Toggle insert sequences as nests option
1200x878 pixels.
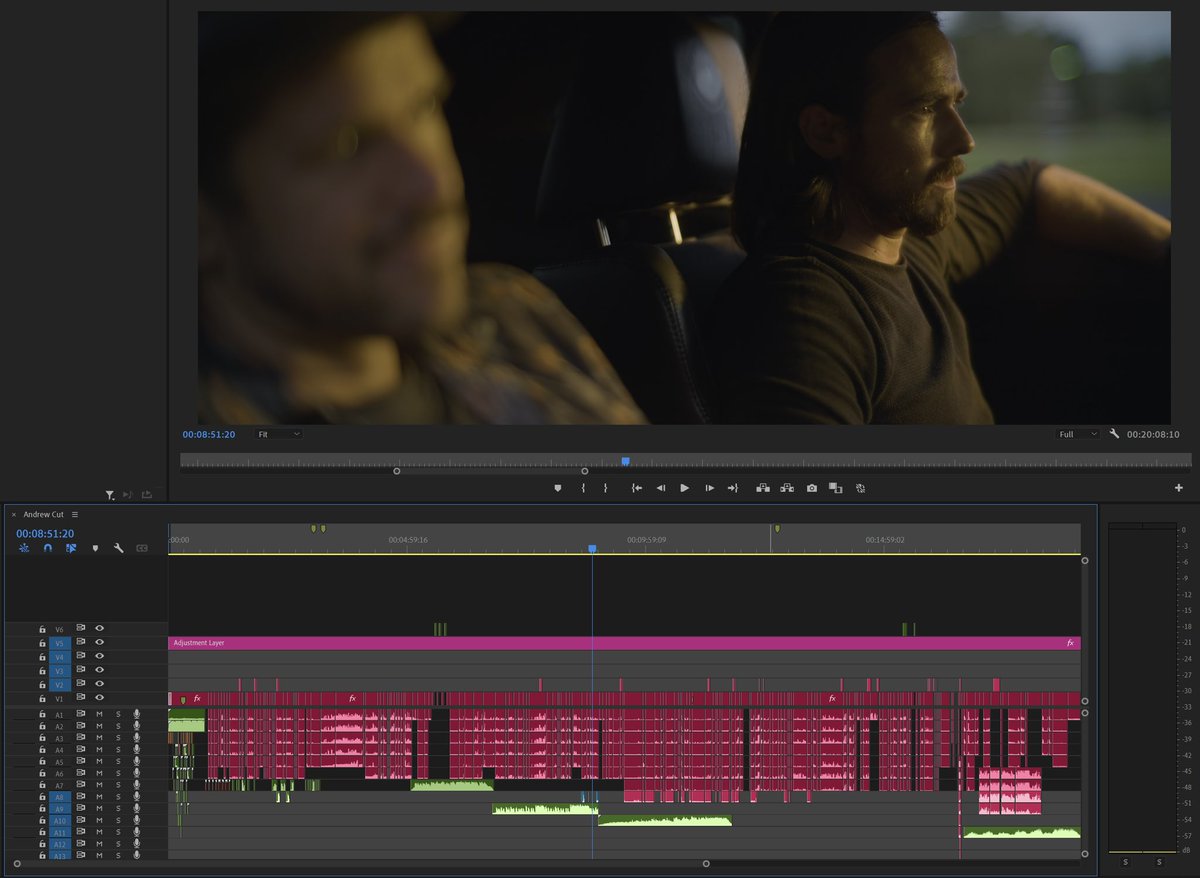[x=24, y=548]
